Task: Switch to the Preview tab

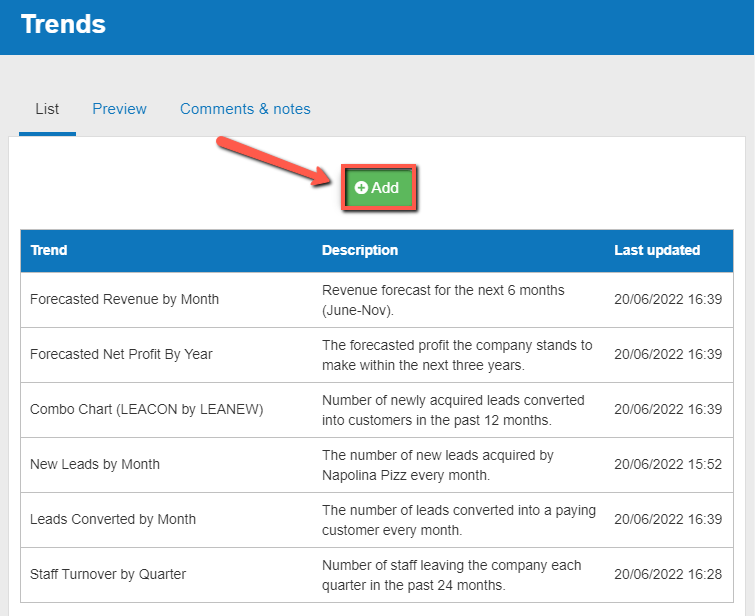Action: point(119,109)
